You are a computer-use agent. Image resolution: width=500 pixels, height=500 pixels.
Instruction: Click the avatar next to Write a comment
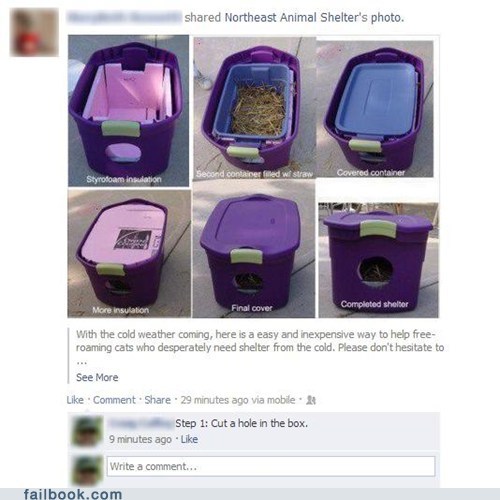click(87, 469)
